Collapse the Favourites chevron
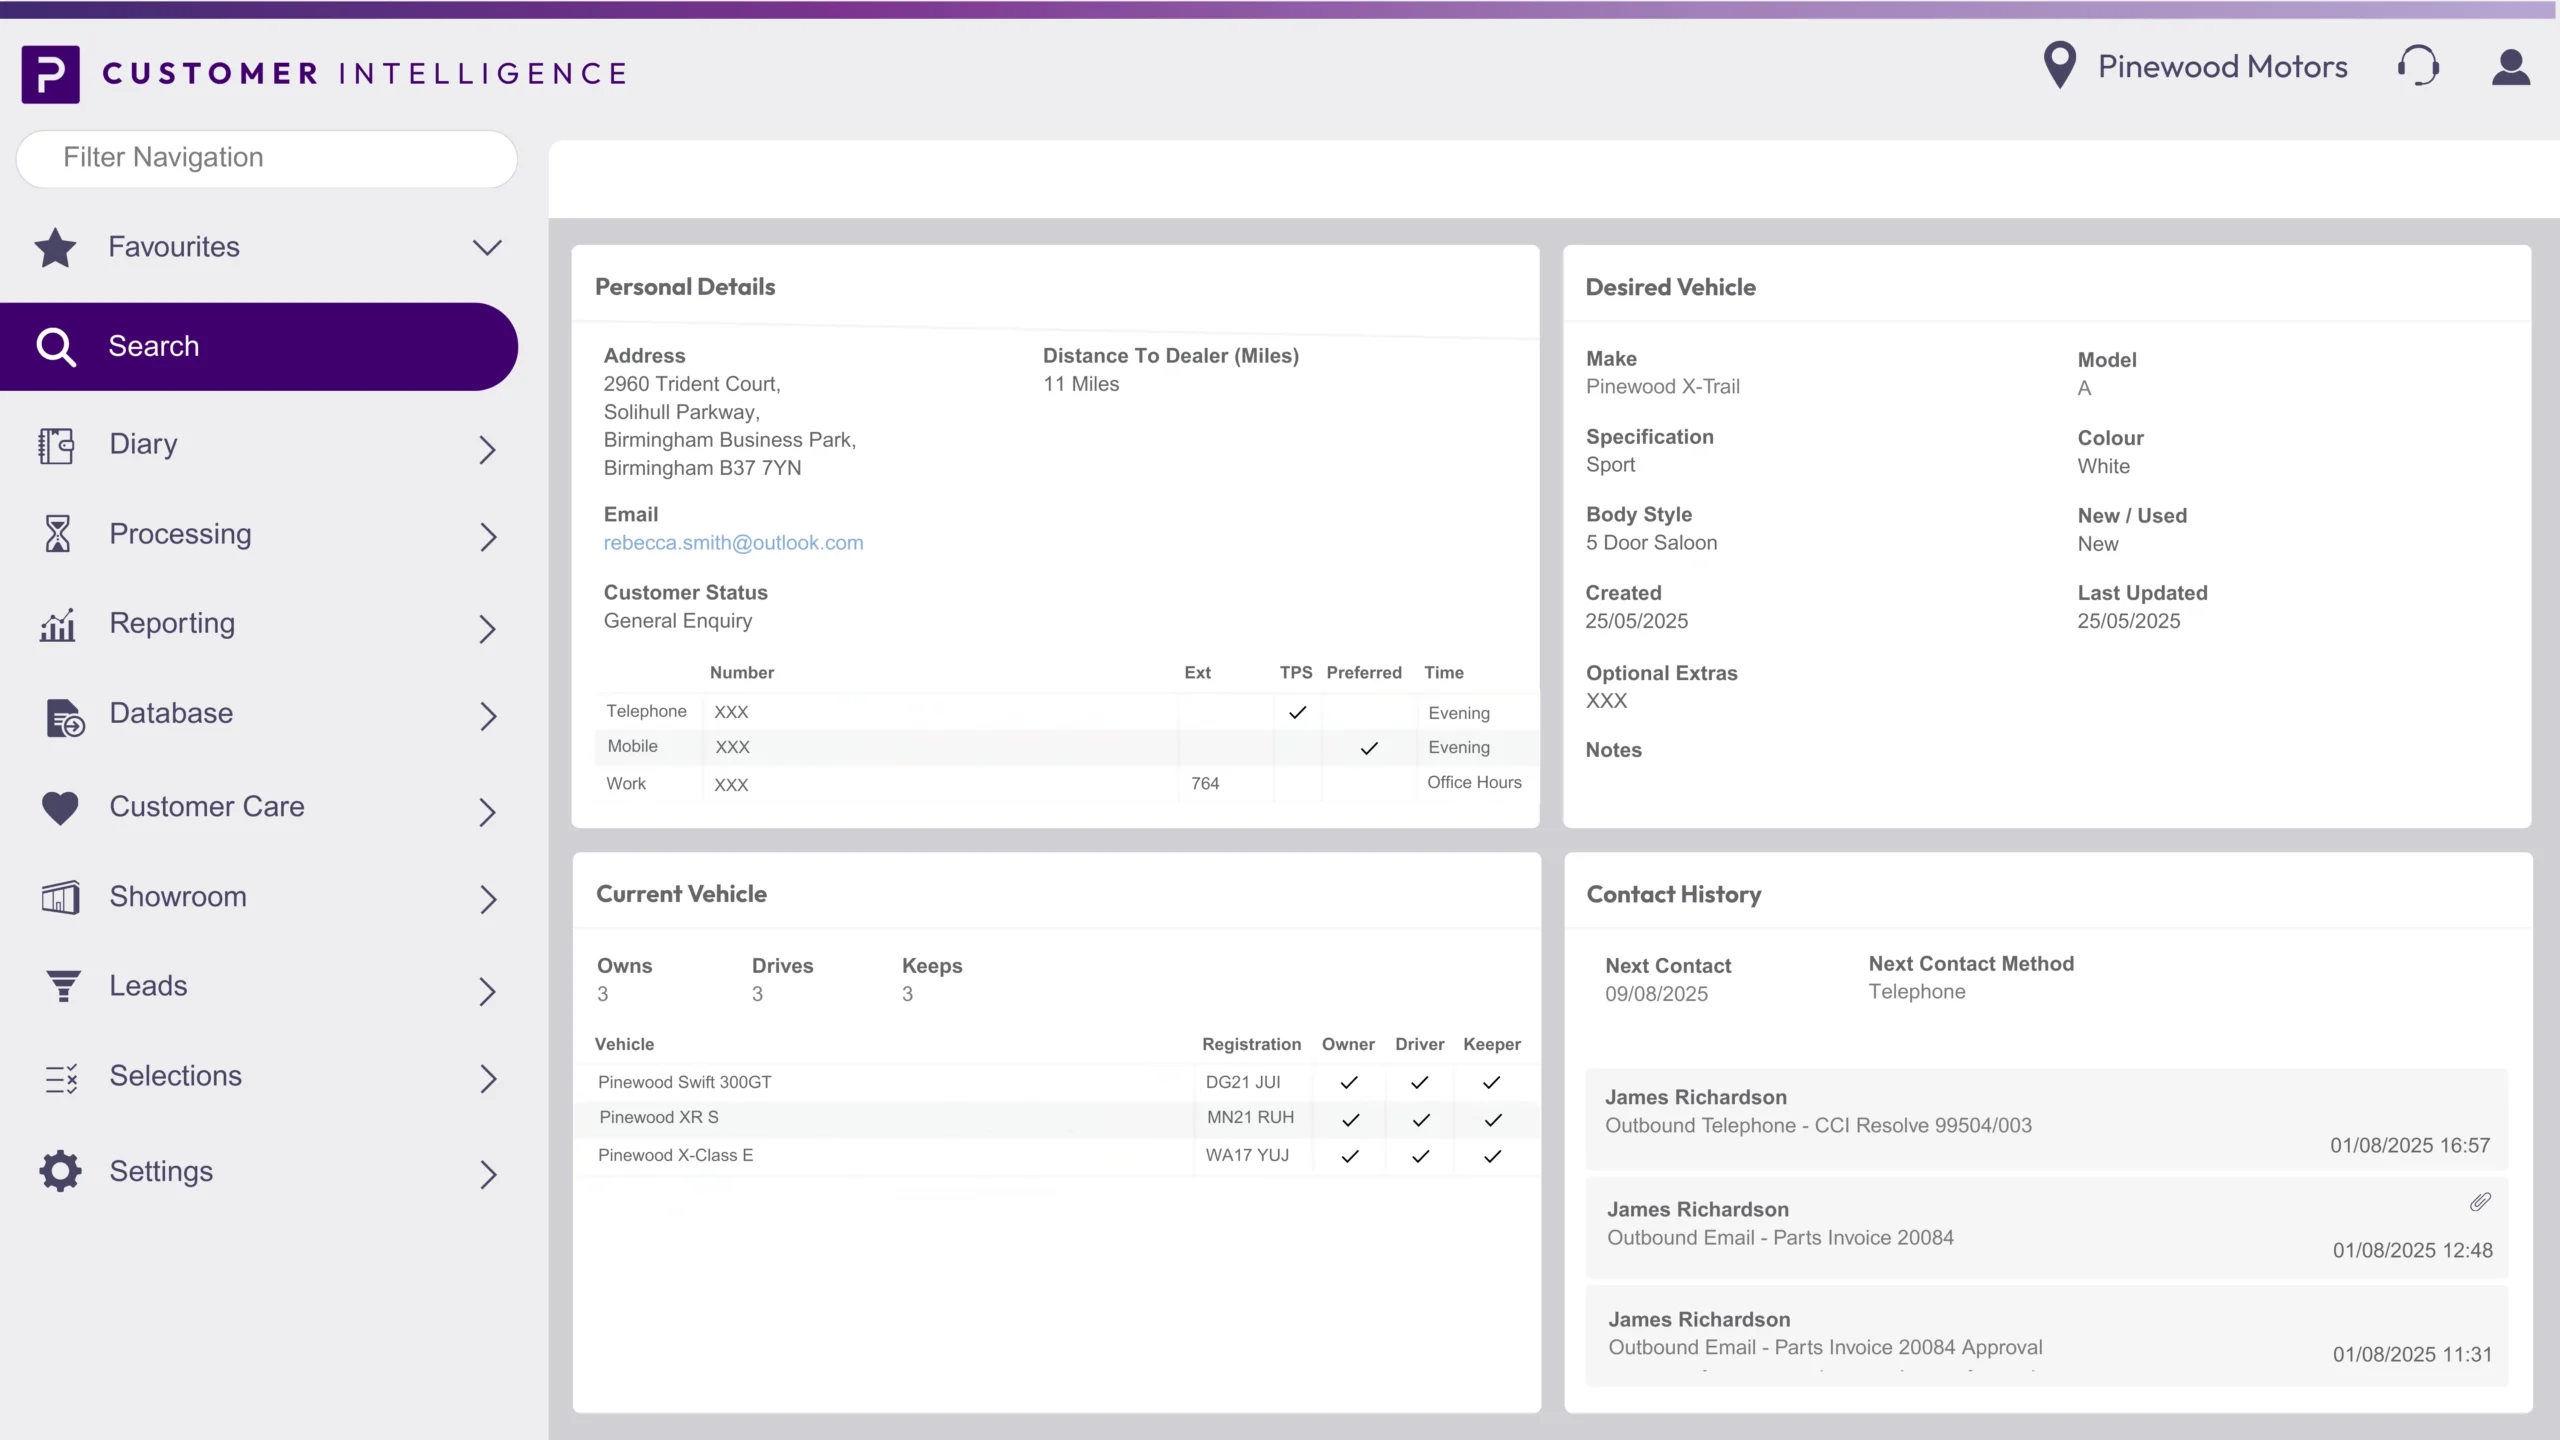Screen dimensions: 2560x1440 click(487, 248)
